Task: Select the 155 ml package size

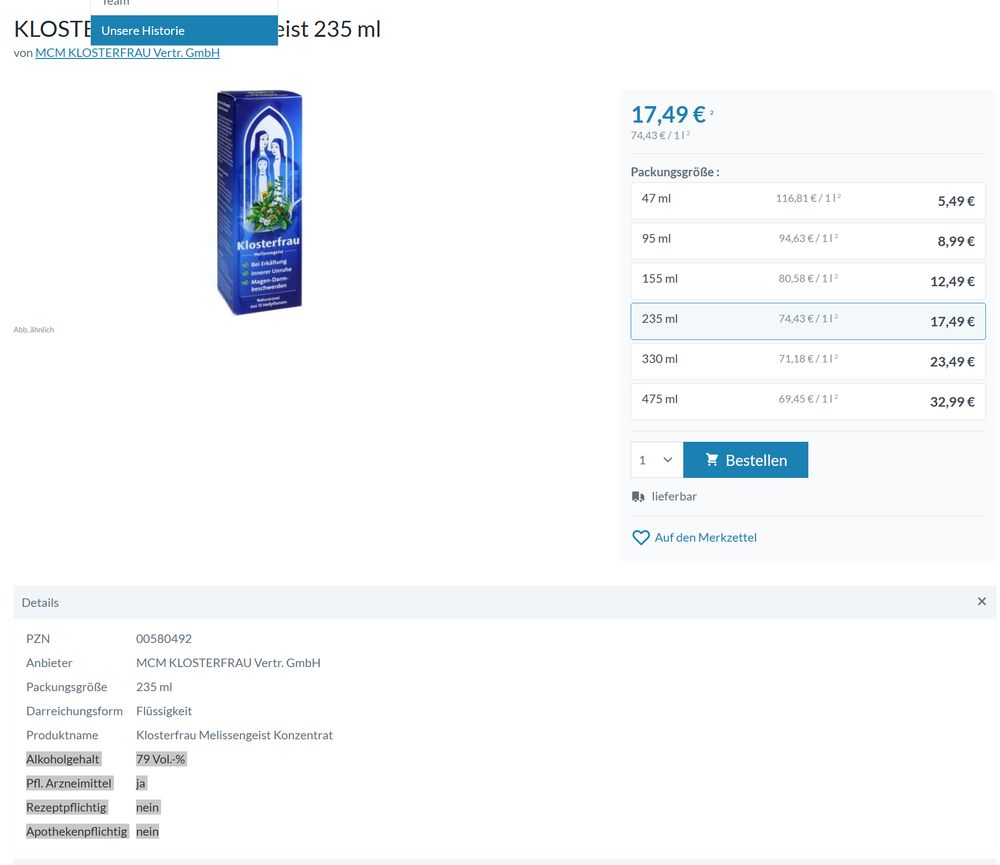Action: (x=808, y=281)
